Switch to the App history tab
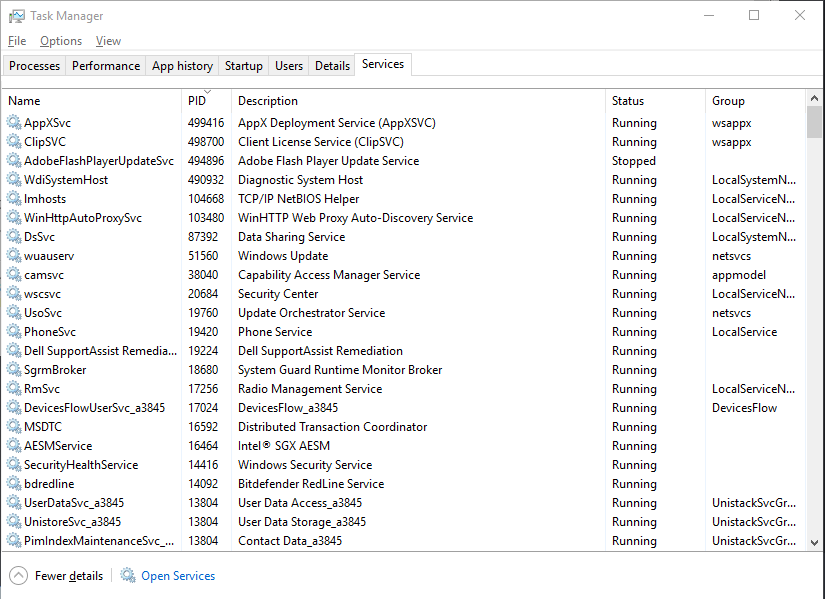Image resolution: width=825 pixels, height=599 pixels. 182,66
